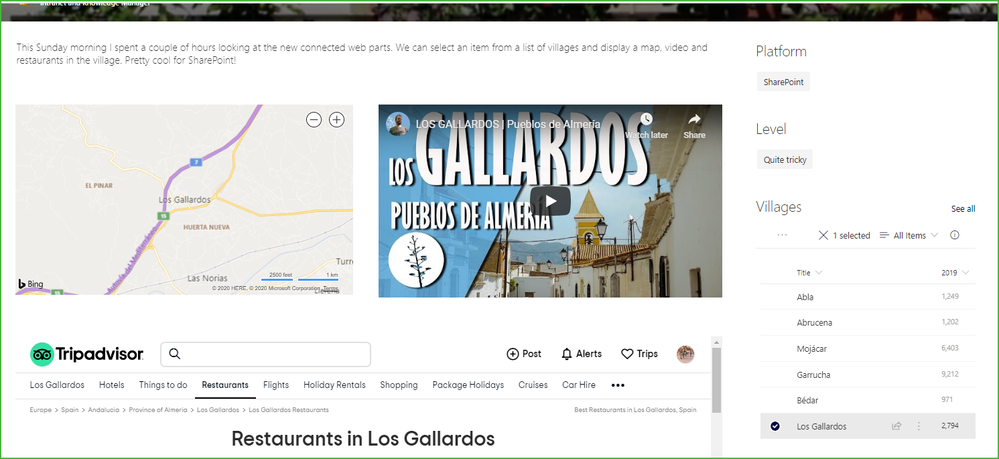Click Los Gallardos label on map
The image size is (999, 459).
[184, 200]
